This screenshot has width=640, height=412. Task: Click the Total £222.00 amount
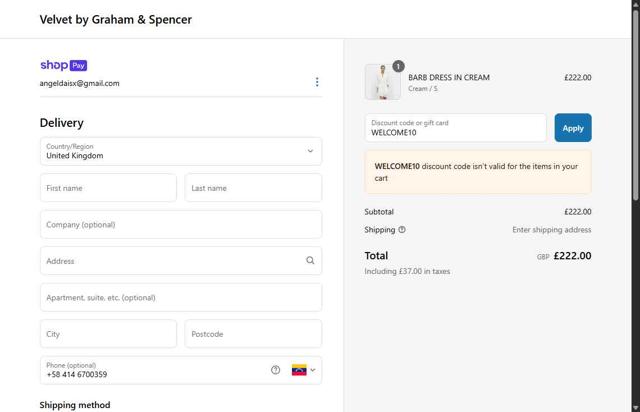[x=572, y=256]
